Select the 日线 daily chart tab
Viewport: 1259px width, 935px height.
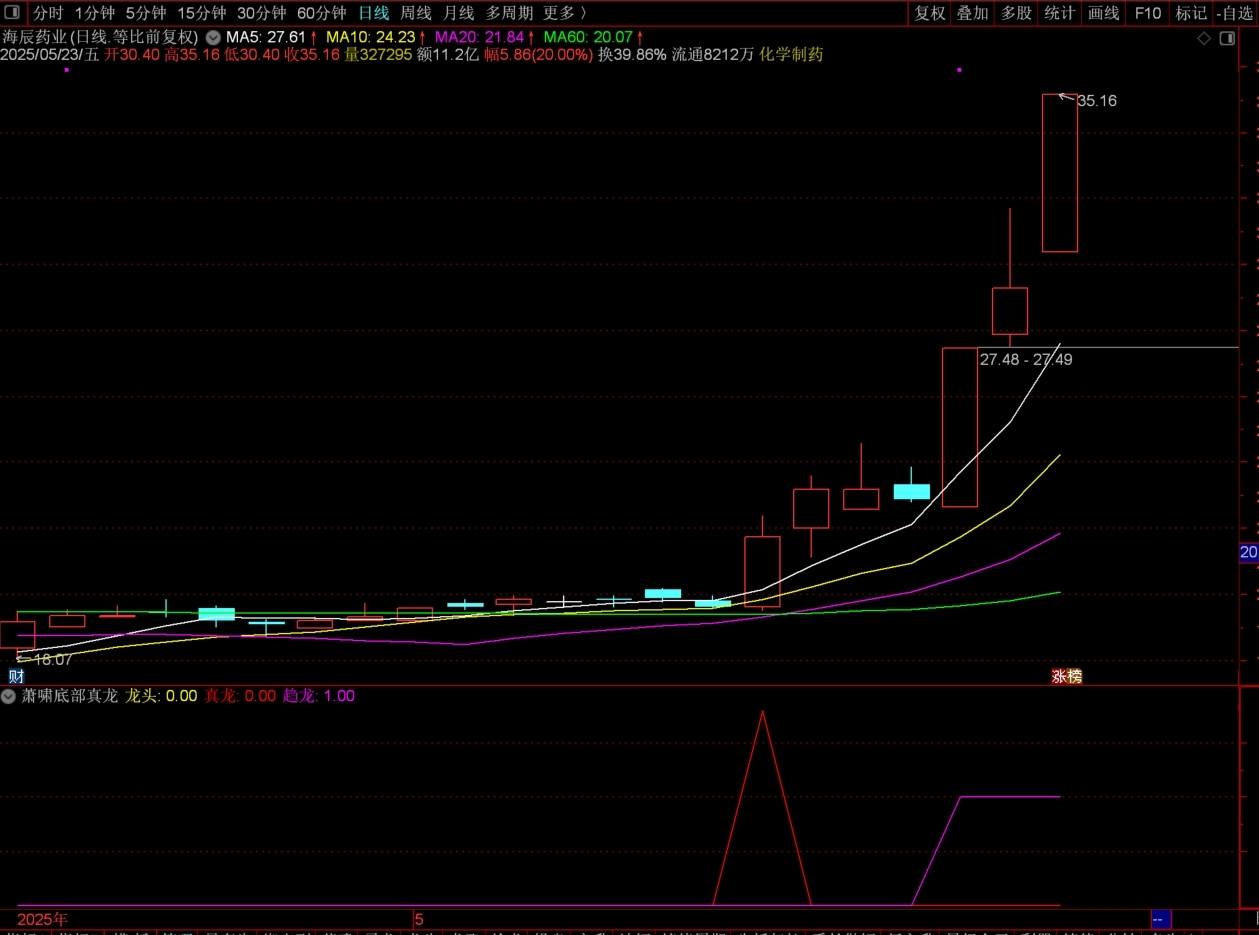(x=374, y=13)
